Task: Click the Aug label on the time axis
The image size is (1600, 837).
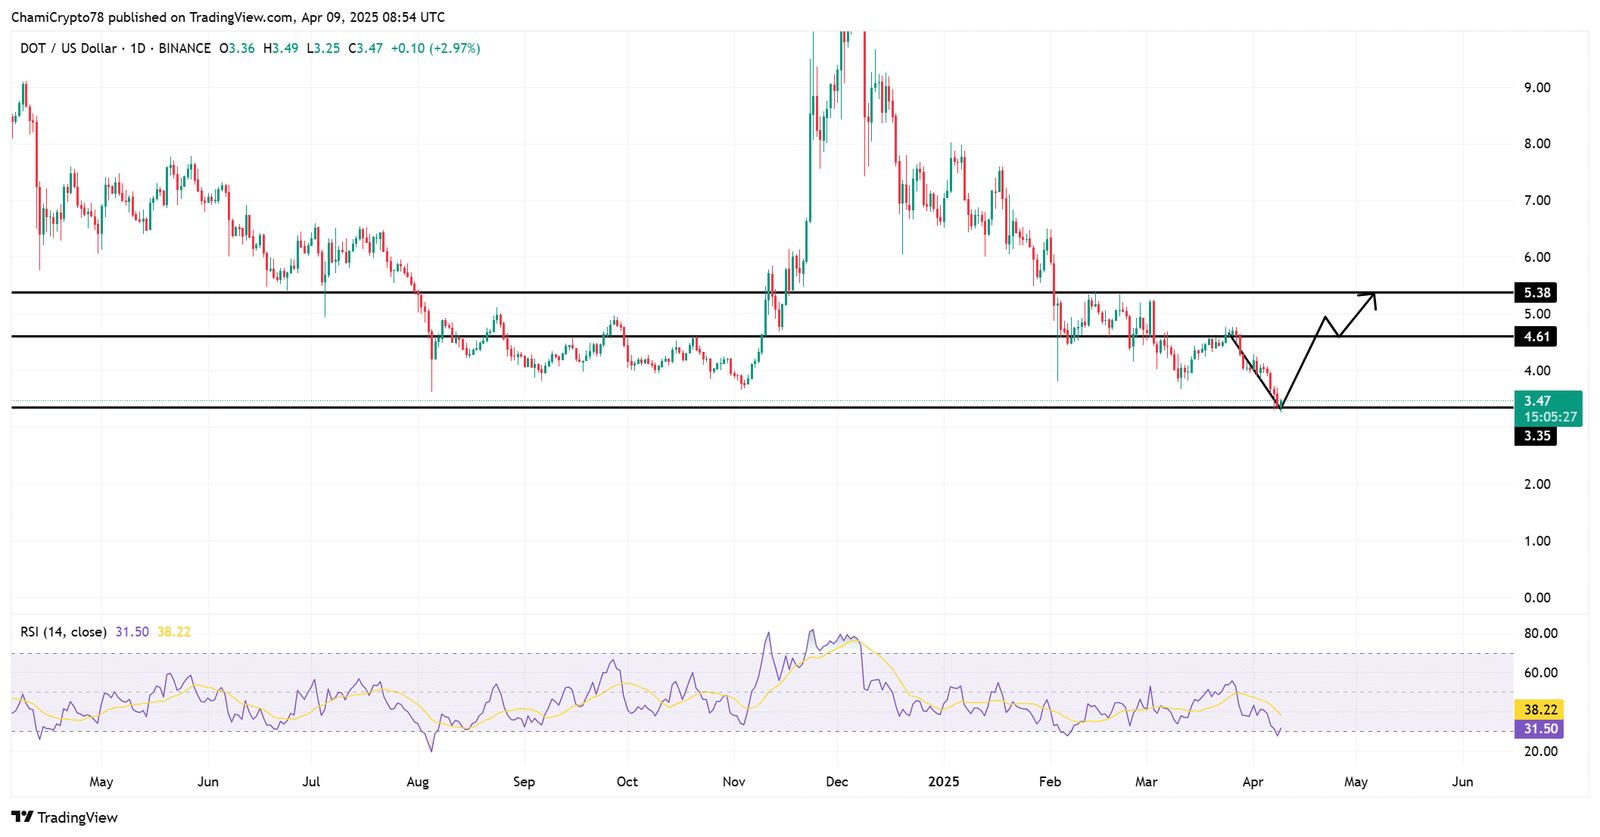Action: point(418,782)
